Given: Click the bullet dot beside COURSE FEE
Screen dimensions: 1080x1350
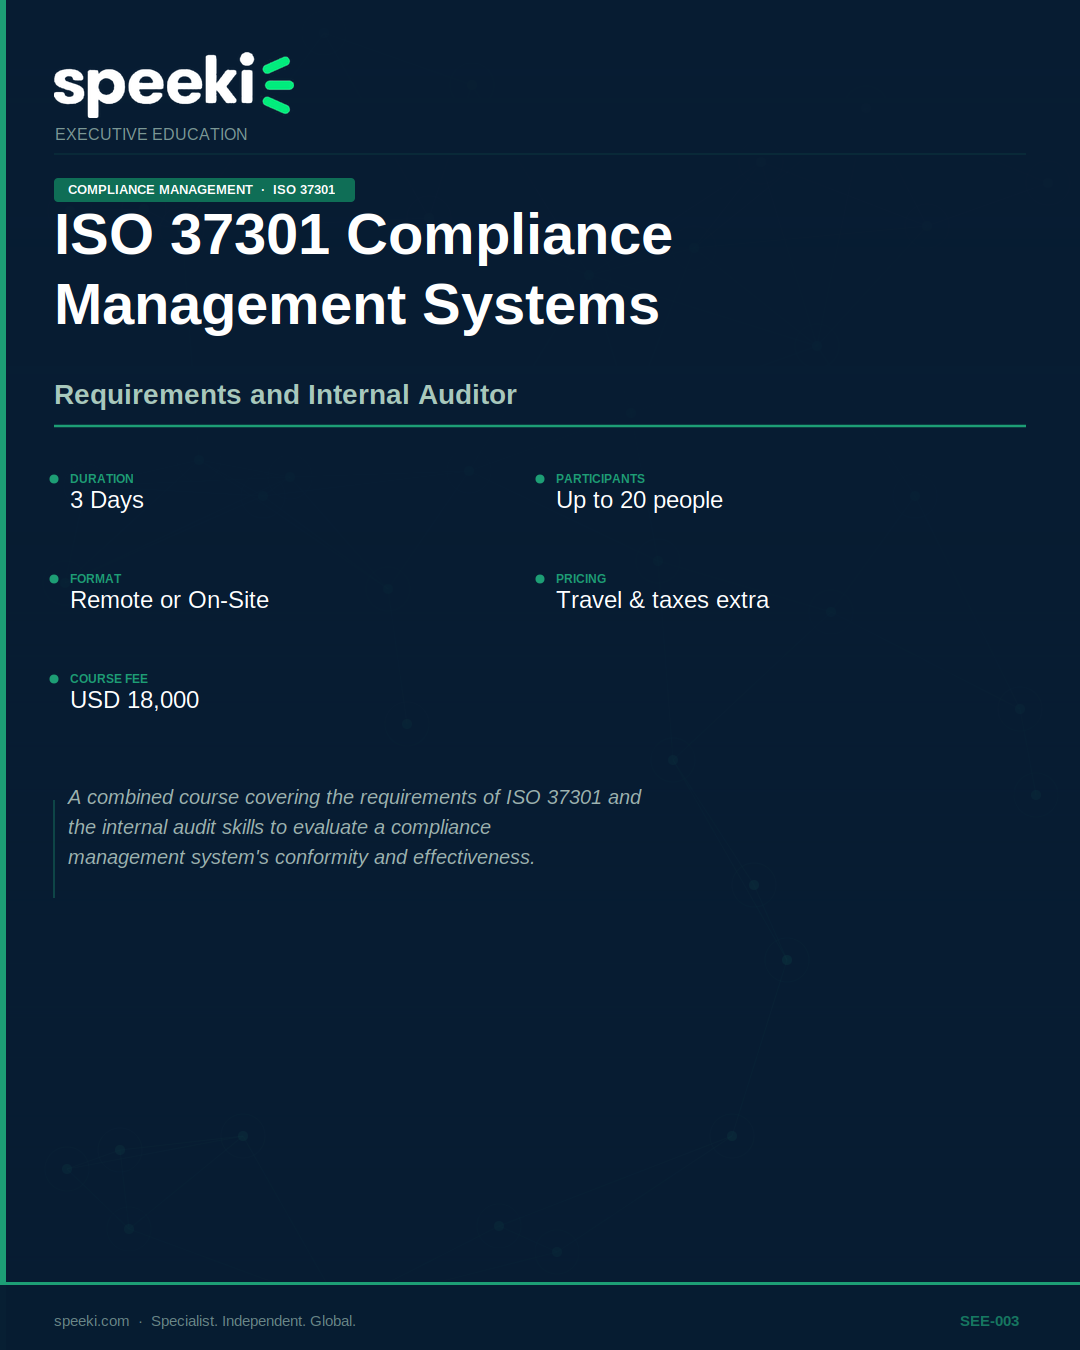Looking at the screenshot, I should [x=53, y=679].
